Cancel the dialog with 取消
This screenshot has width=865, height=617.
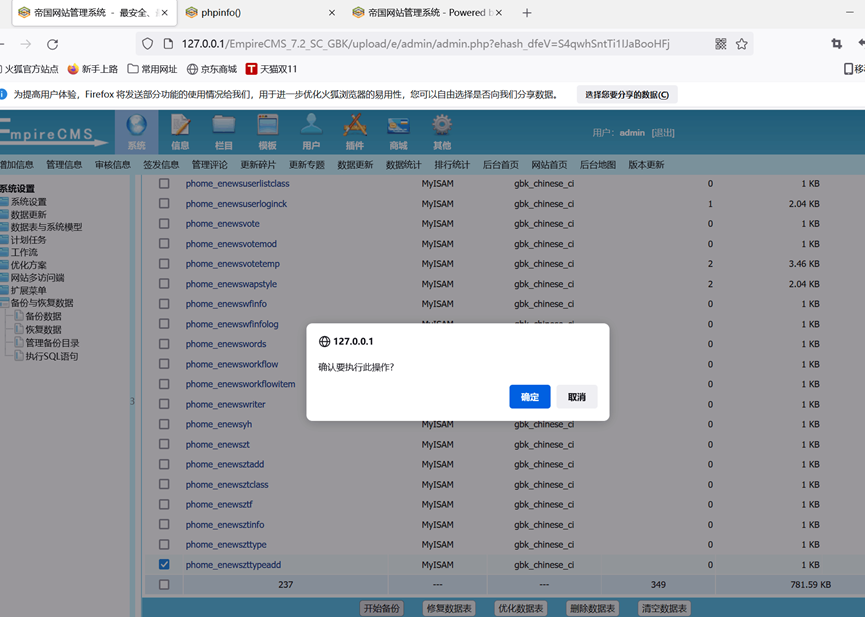pos(576,397)
